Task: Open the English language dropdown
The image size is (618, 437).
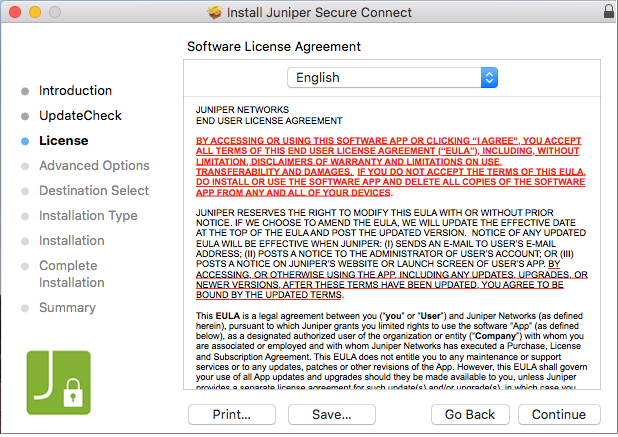Action: (x=392, y=77)
